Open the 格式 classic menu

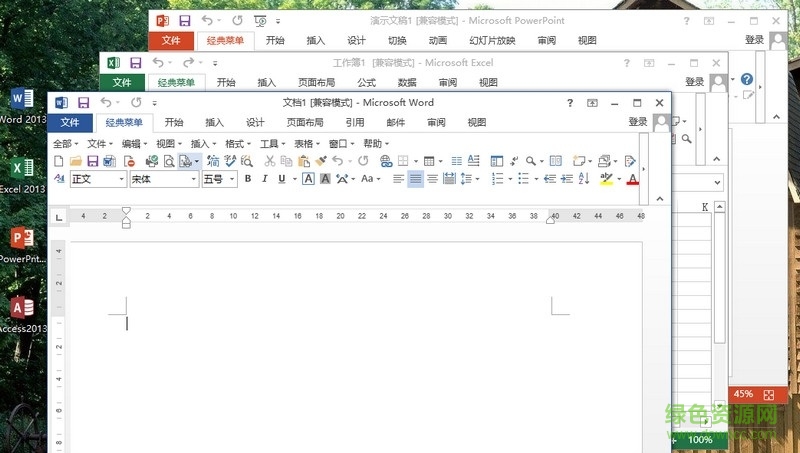pos(238,144)
